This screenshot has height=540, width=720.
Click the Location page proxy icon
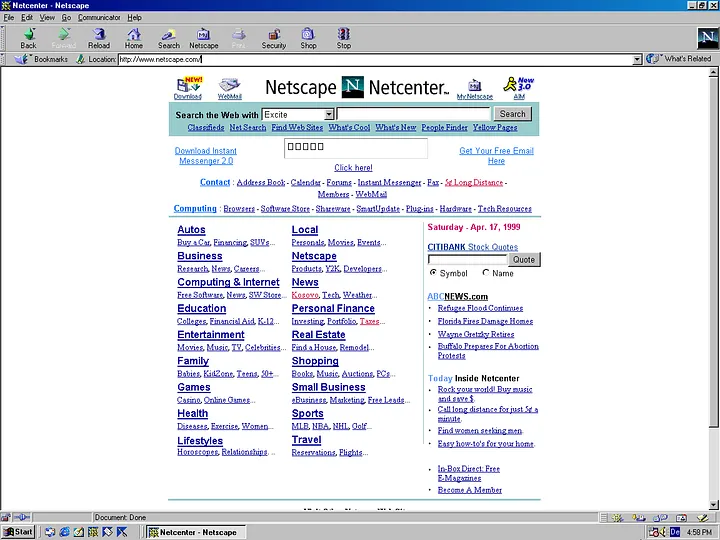pos(81,59)
